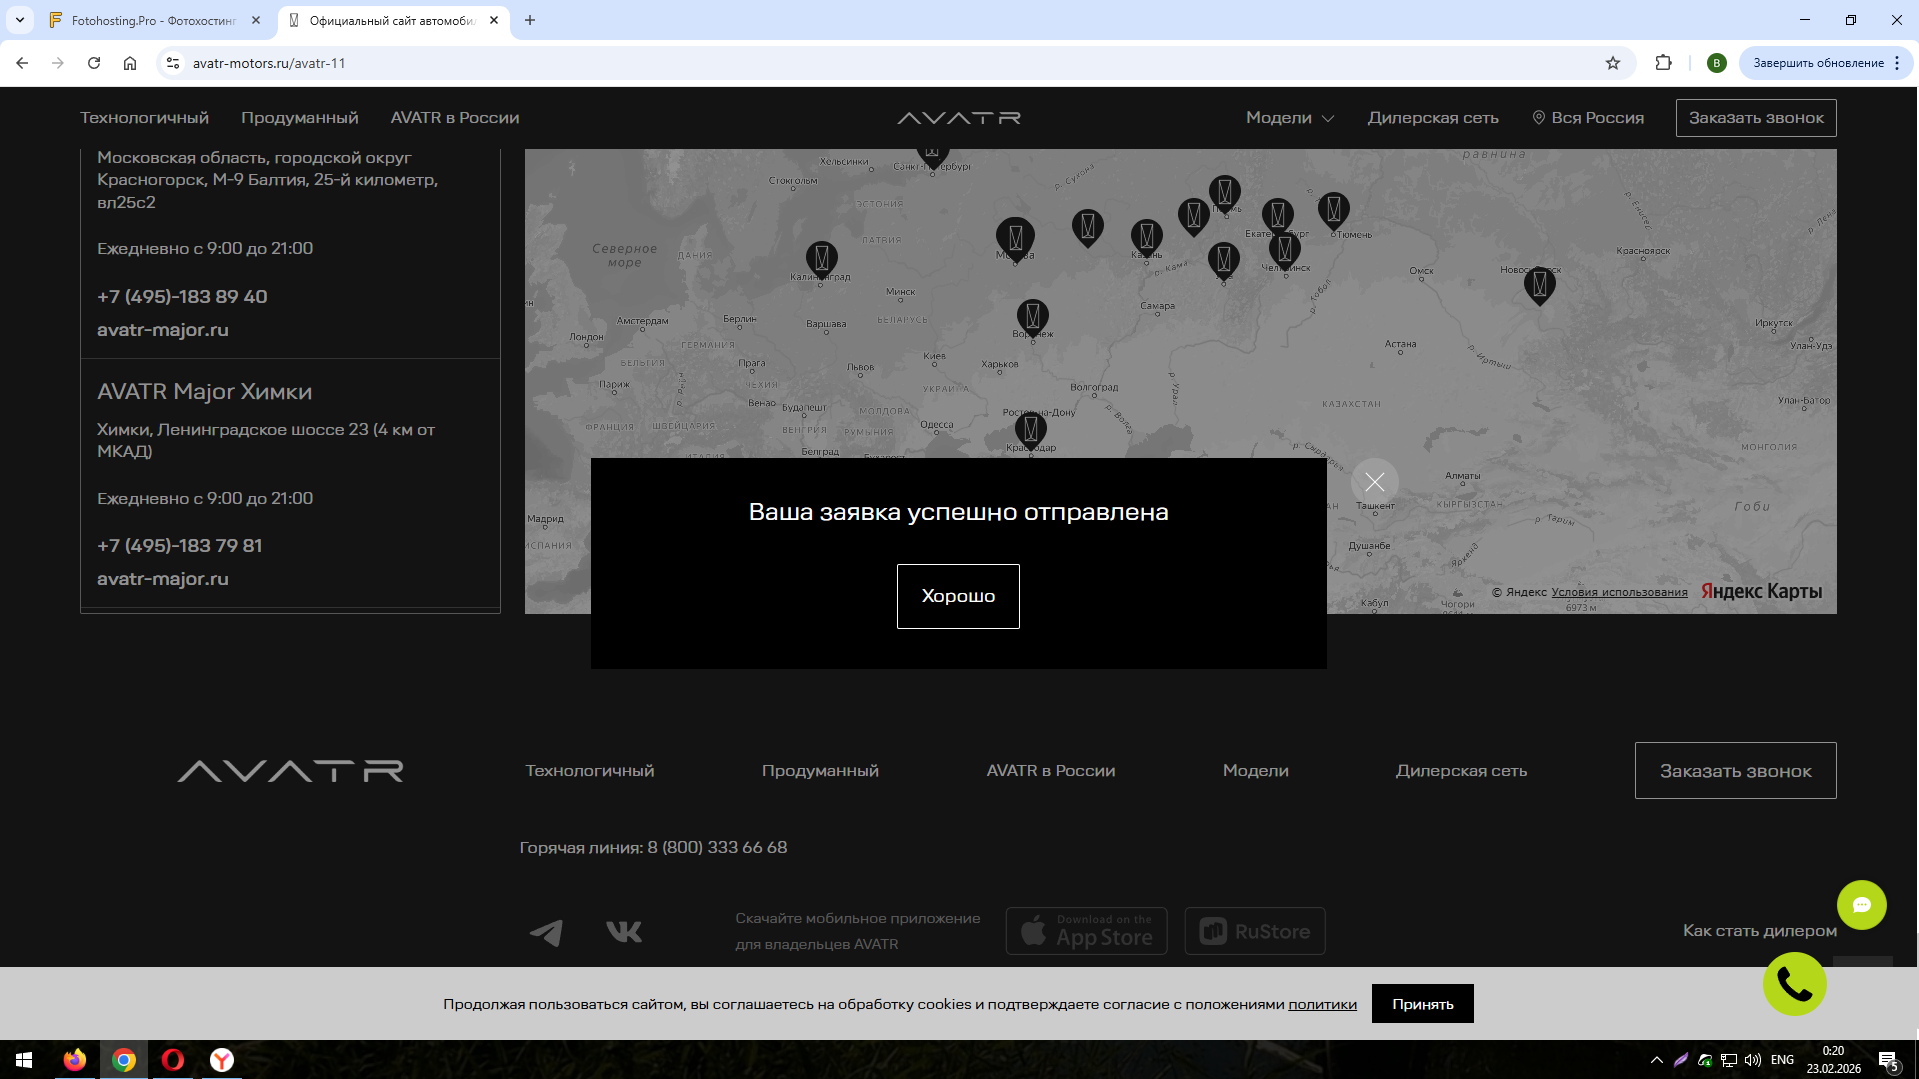The image size is (1919, 1079).
Task: Open the VK social network icon
Action: coord(624,932)
